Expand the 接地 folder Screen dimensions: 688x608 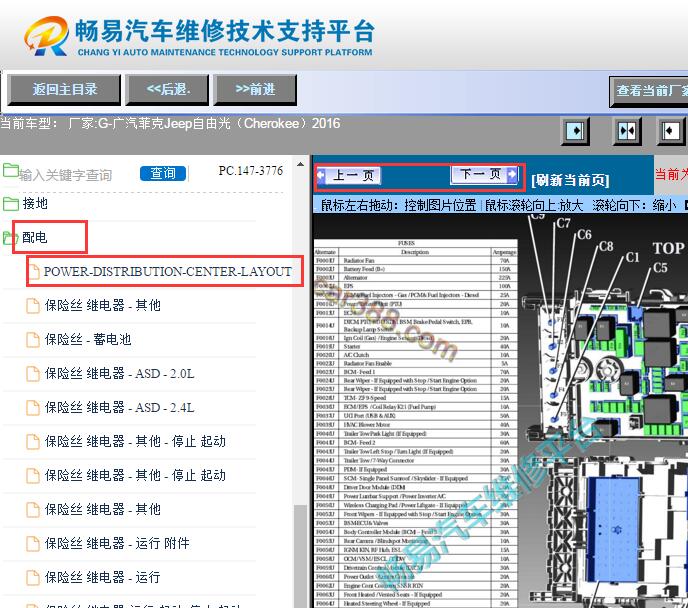(x=35, y=204)
